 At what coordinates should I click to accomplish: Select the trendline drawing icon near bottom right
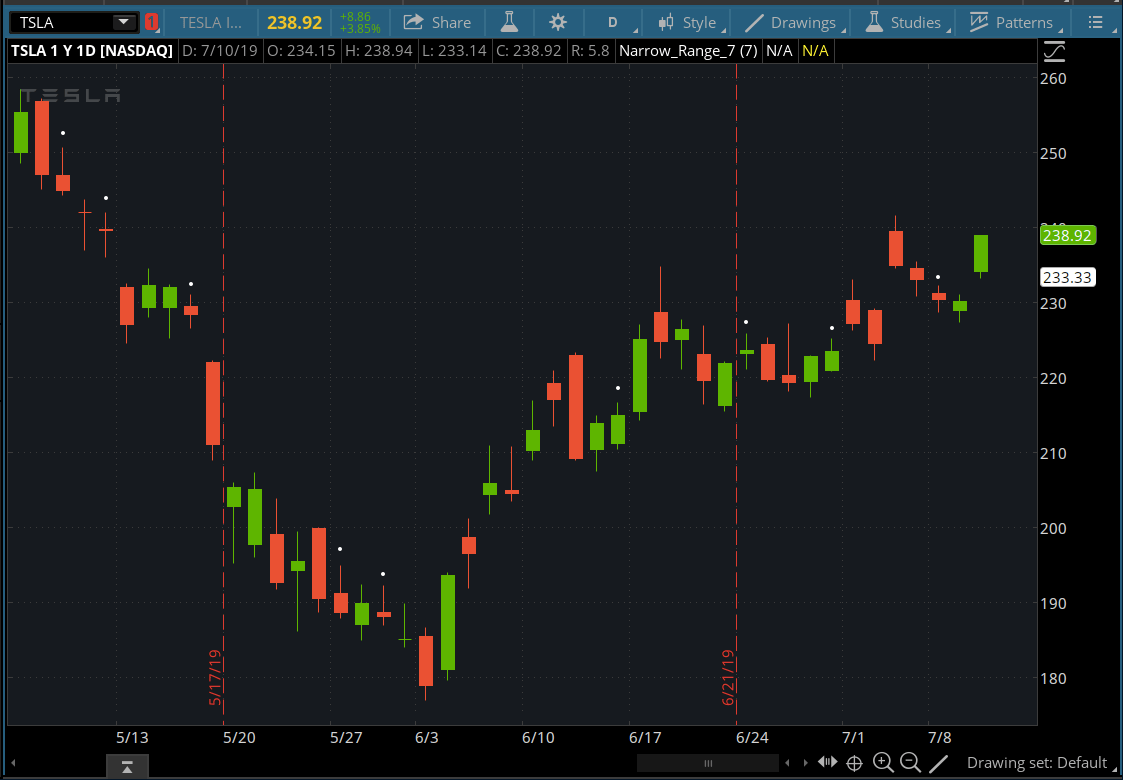tap(939, 762)
